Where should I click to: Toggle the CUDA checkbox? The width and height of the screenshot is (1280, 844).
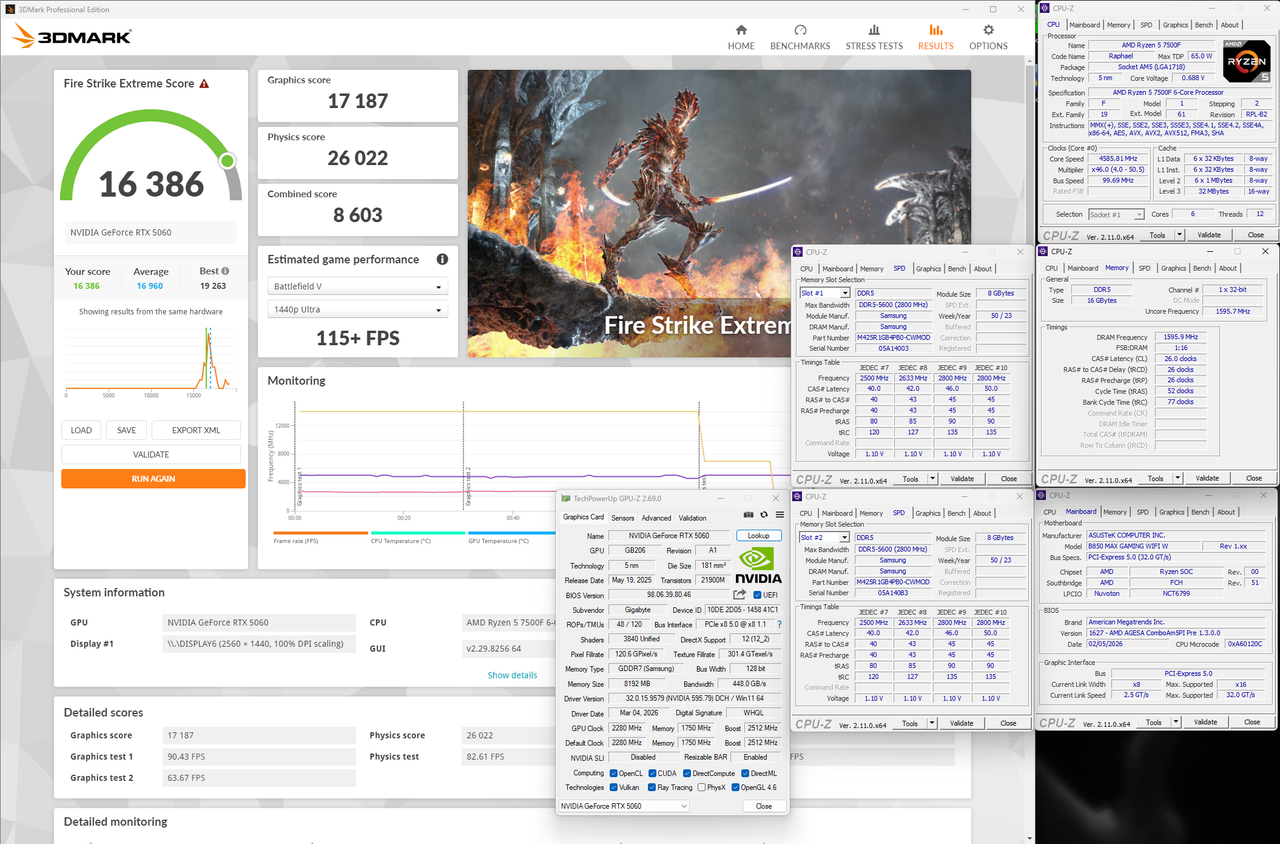pyautogui.click(x=652, y=773)
